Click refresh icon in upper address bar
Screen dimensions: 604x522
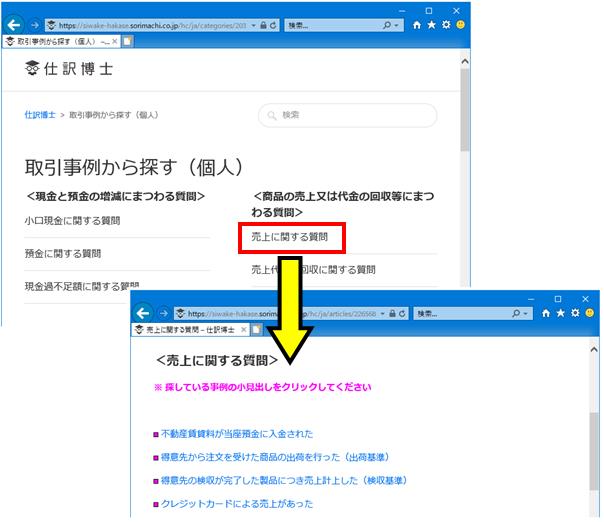[273, 25]
